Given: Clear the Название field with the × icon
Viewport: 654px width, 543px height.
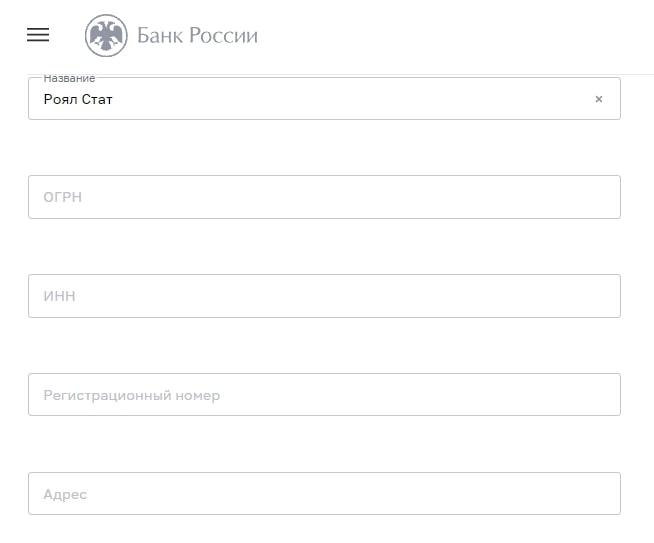Looking at the screenshot, I should pyautogui.click(x=599, y=99).
